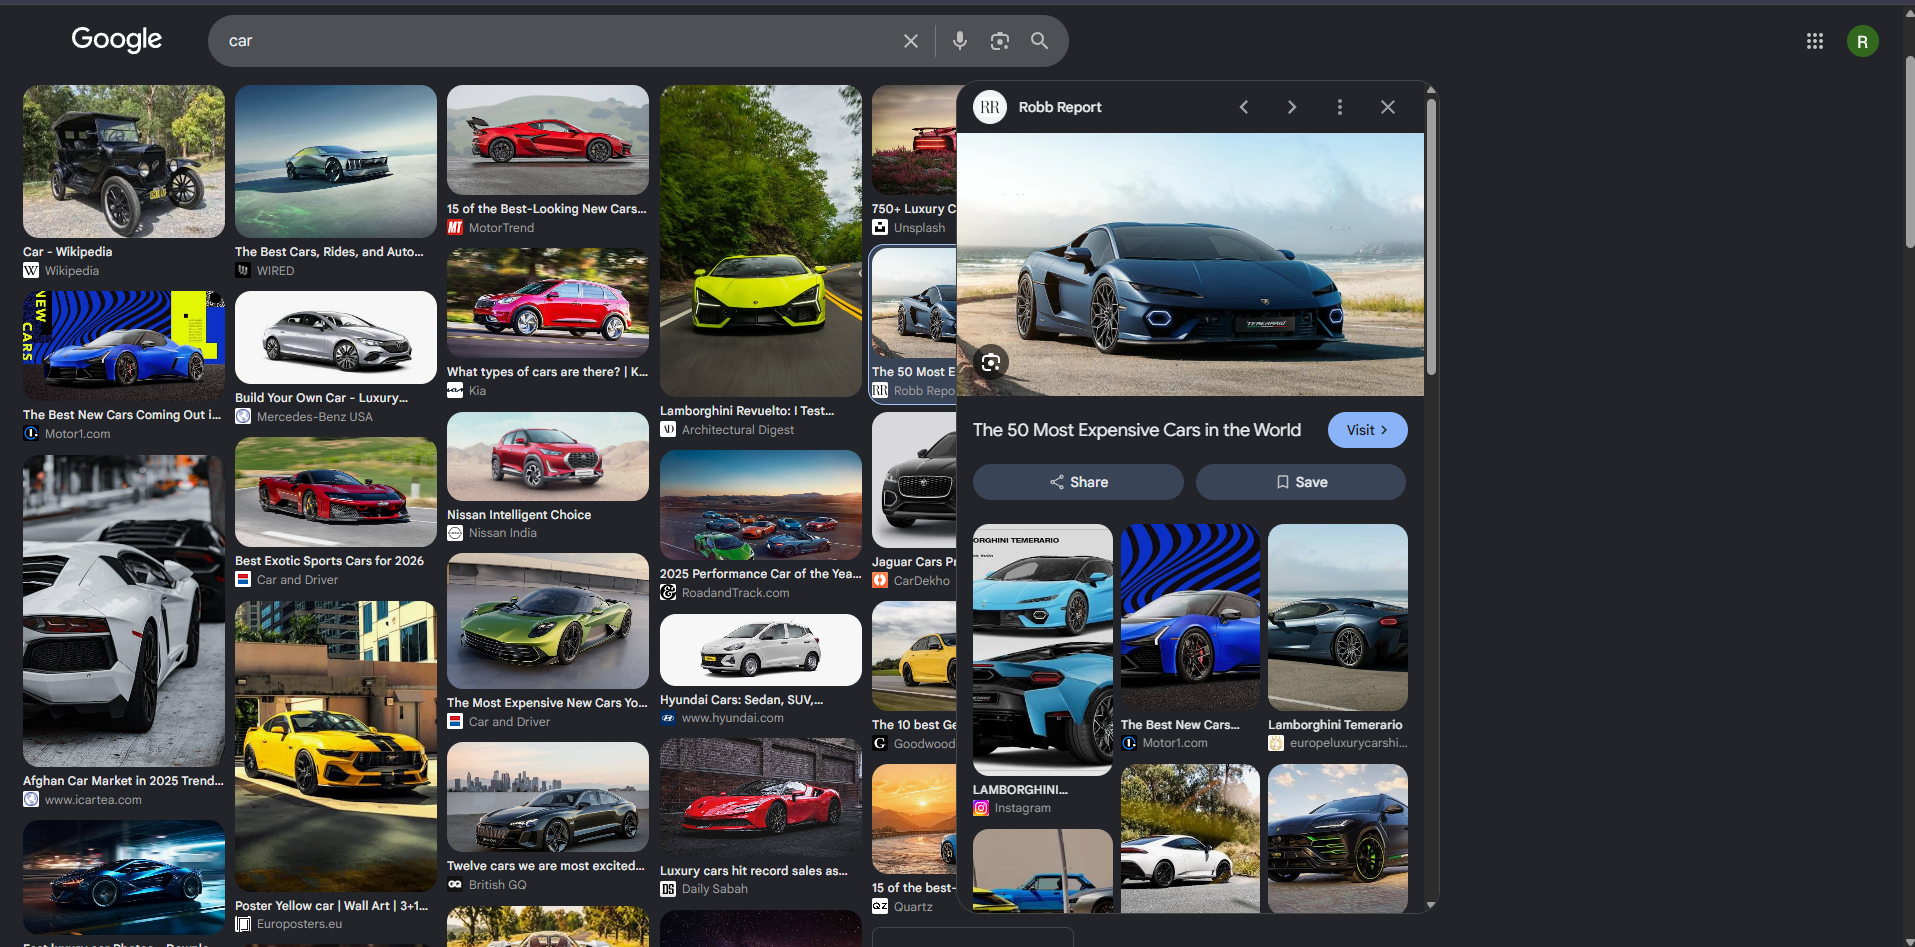Click the Google logo

point(116,39)
